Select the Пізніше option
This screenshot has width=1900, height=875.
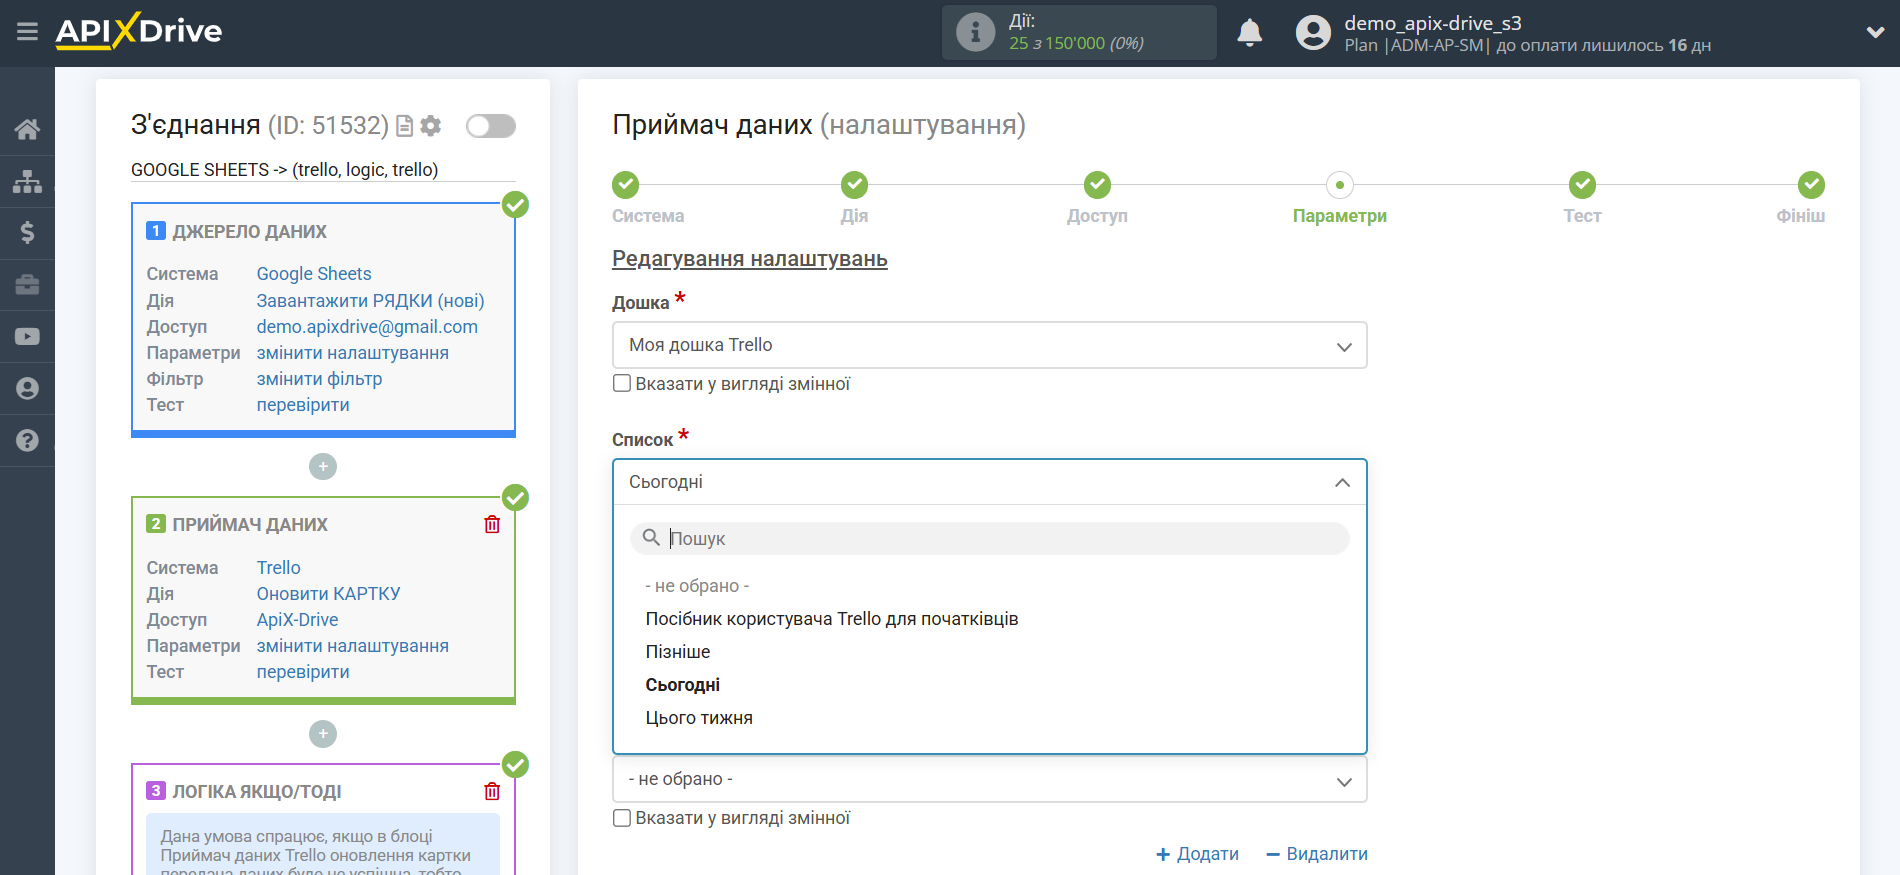[x=678, y=652]
